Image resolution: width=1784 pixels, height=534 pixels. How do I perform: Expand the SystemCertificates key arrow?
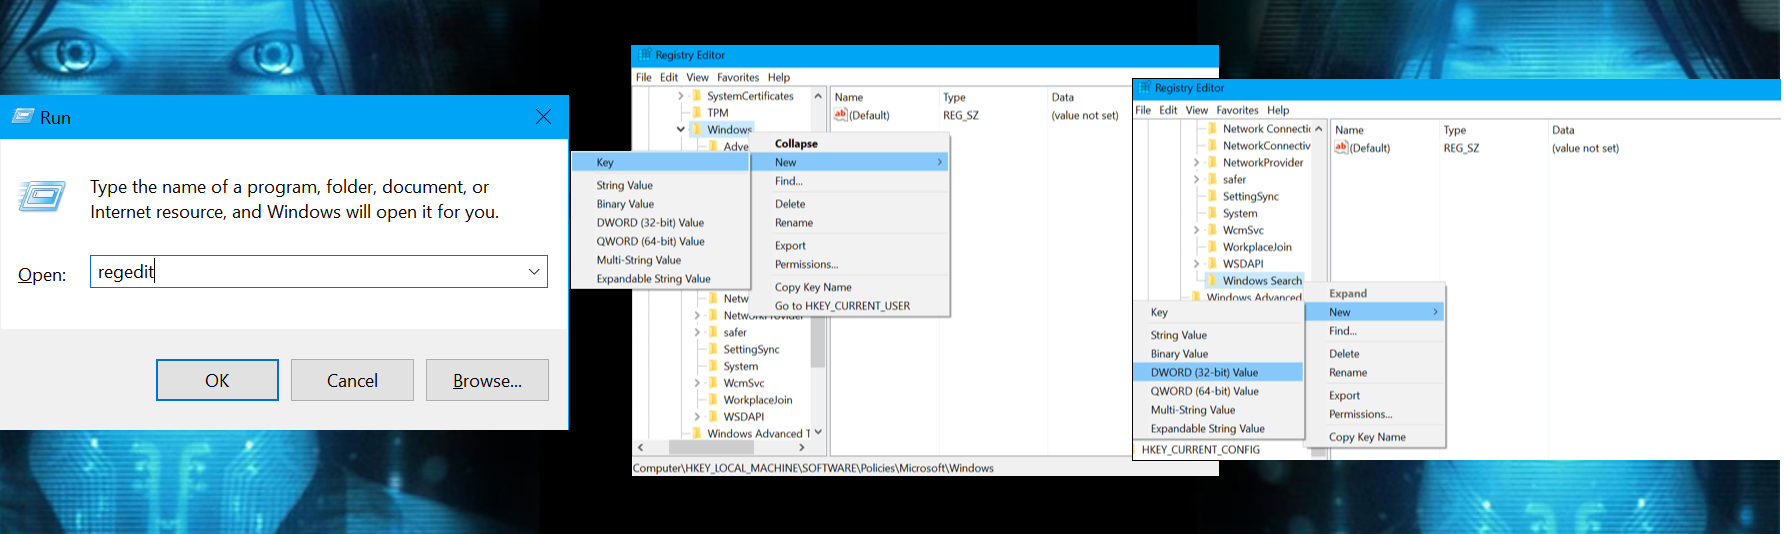(x=681, y=96)
